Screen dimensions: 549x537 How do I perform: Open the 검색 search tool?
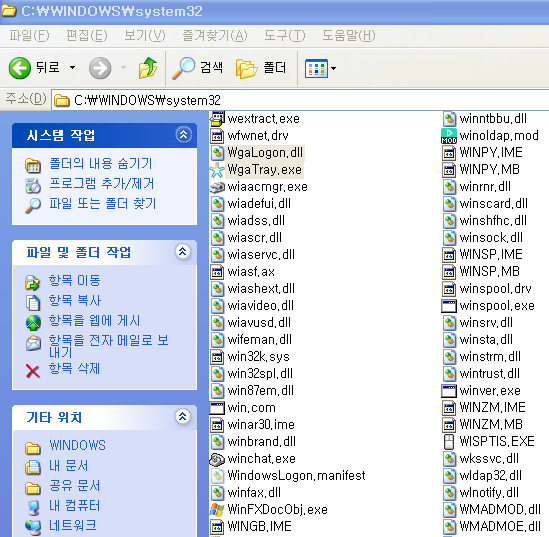[197, 68]
